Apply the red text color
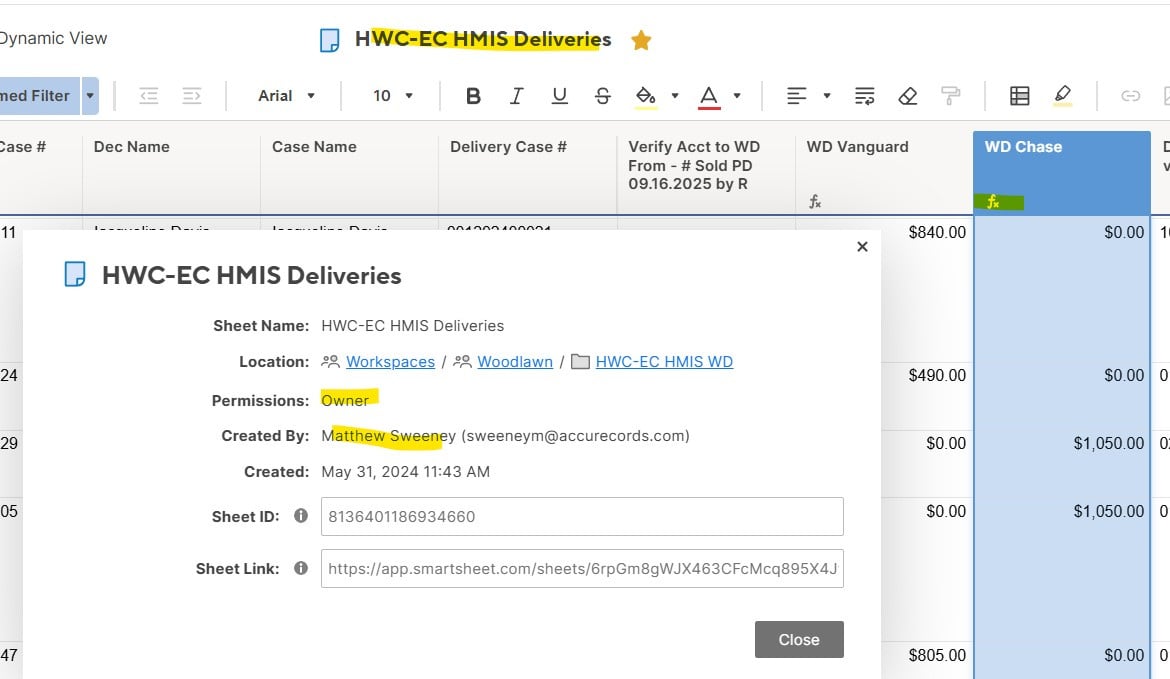This screenshot has height=679, width=1170. (709, 96)
